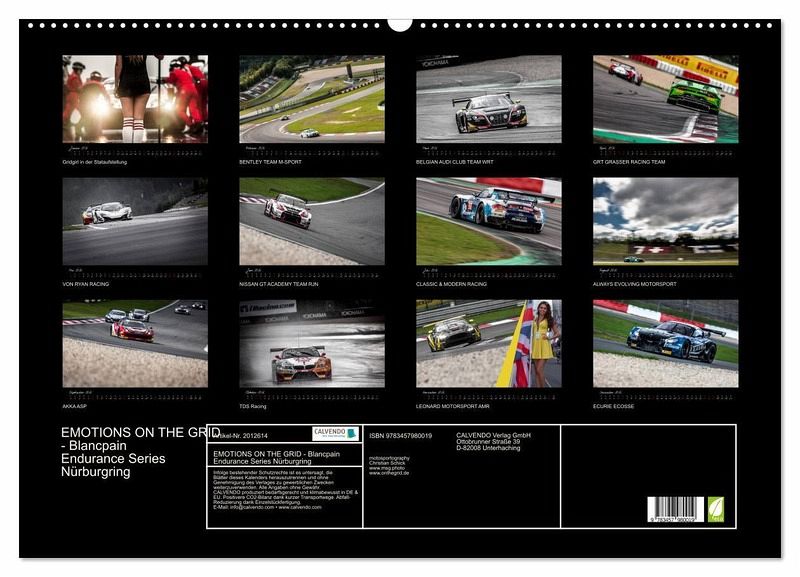Open the TDS Racing photo
800x577 pixels.
click(x=311, y=343)
